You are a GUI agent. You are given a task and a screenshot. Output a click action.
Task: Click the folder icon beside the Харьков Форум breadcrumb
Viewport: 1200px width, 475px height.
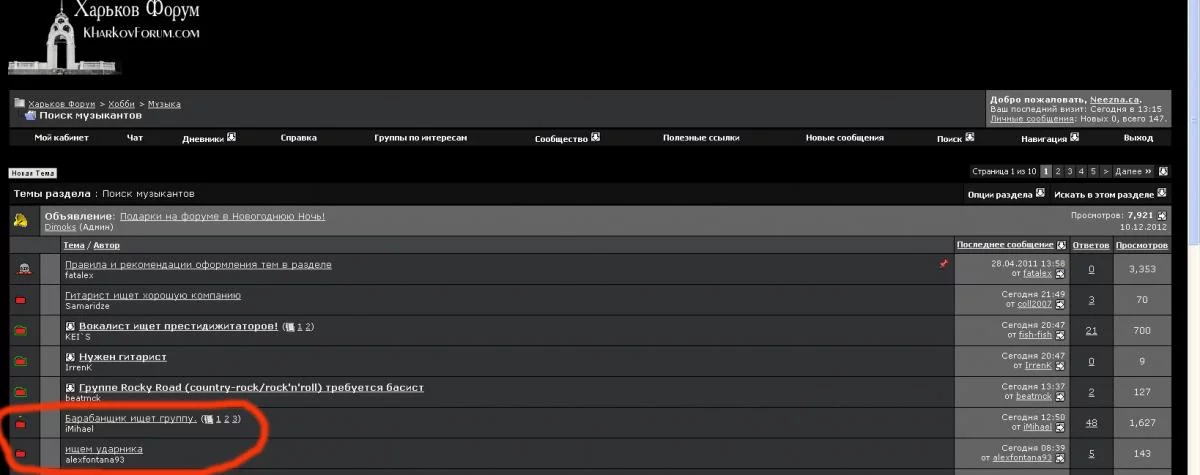pos(19,104)
